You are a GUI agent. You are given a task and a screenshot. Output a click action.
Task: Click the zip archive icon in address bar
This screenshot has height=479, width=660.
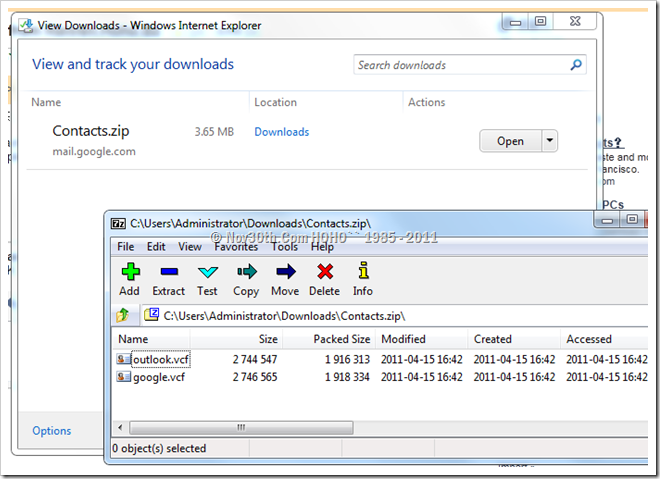tap(152, 314)
